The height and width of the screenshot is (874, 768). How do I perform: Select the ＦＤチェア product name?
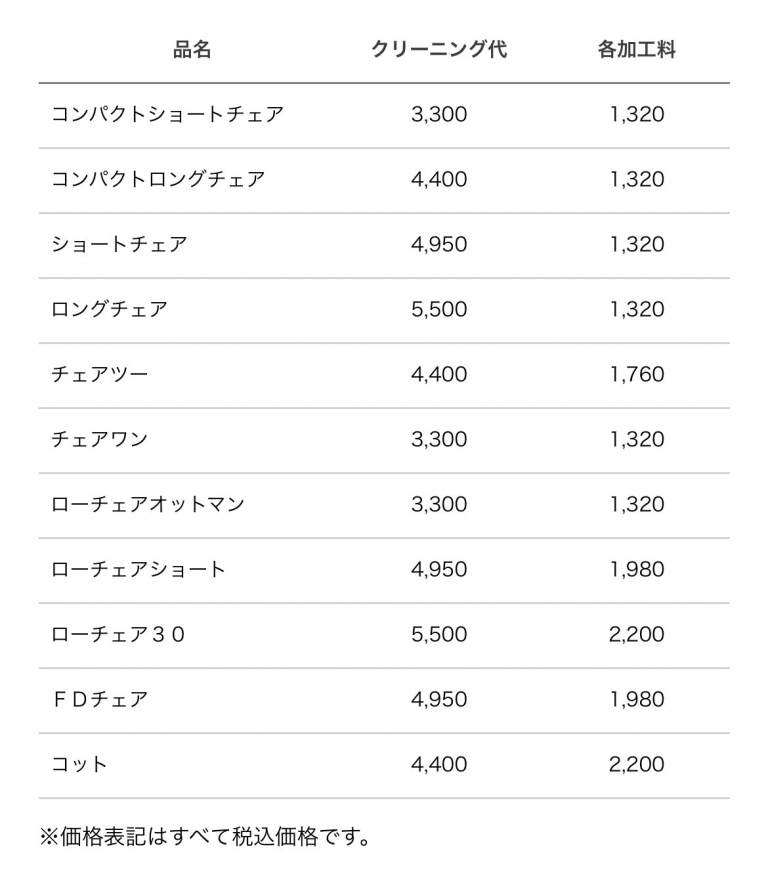click(99, 699)
